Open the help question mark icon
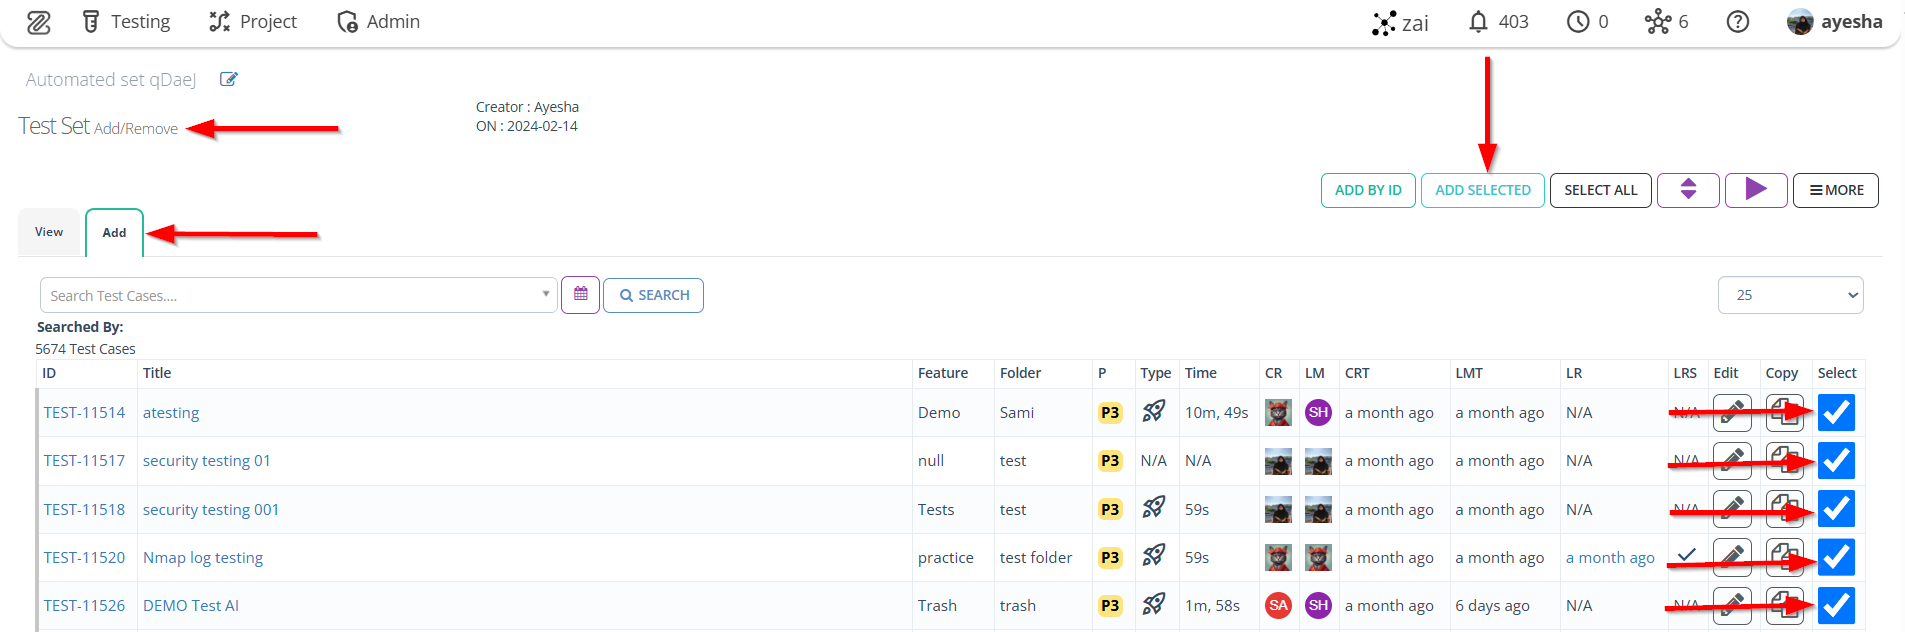This screenshot has width=1905, height=632. pos(1738,22)
